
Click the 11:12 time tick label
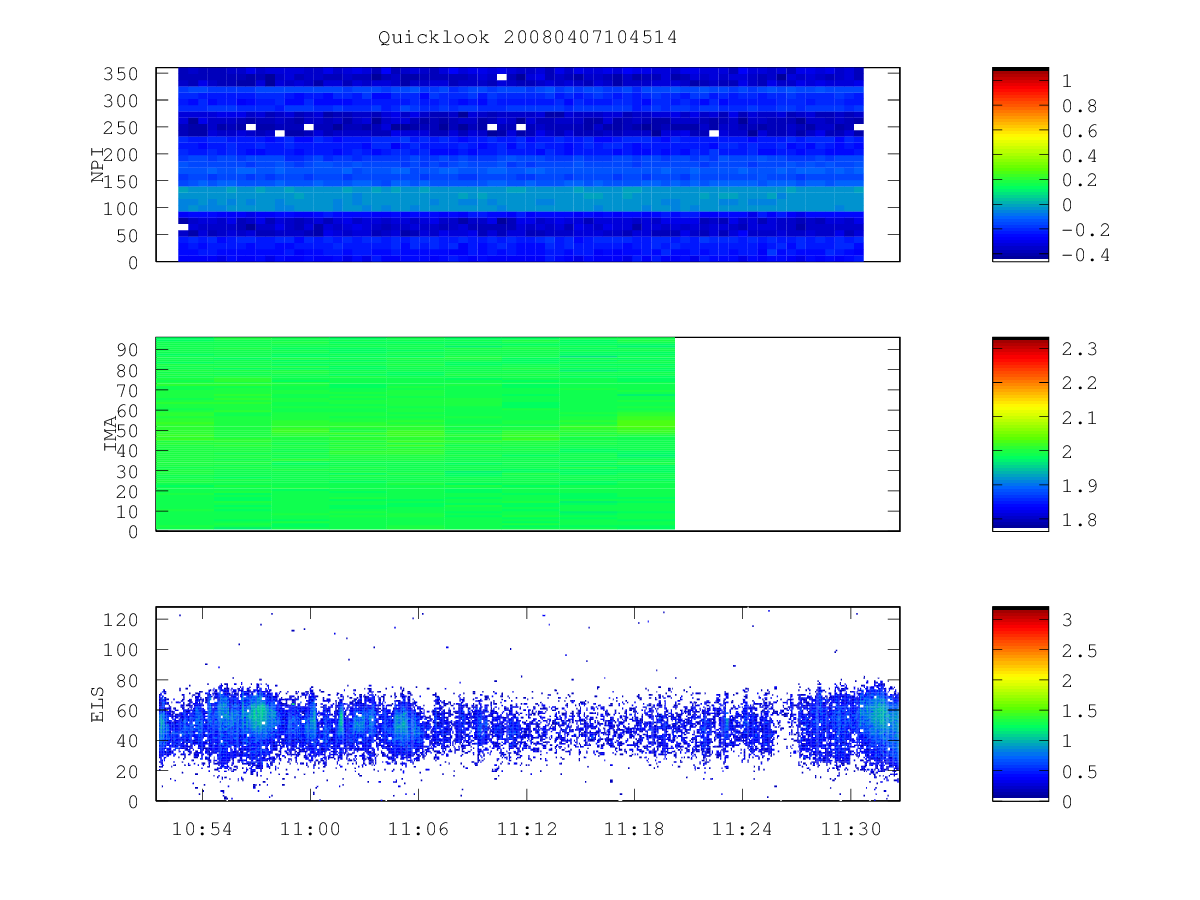tap(526, 829)
